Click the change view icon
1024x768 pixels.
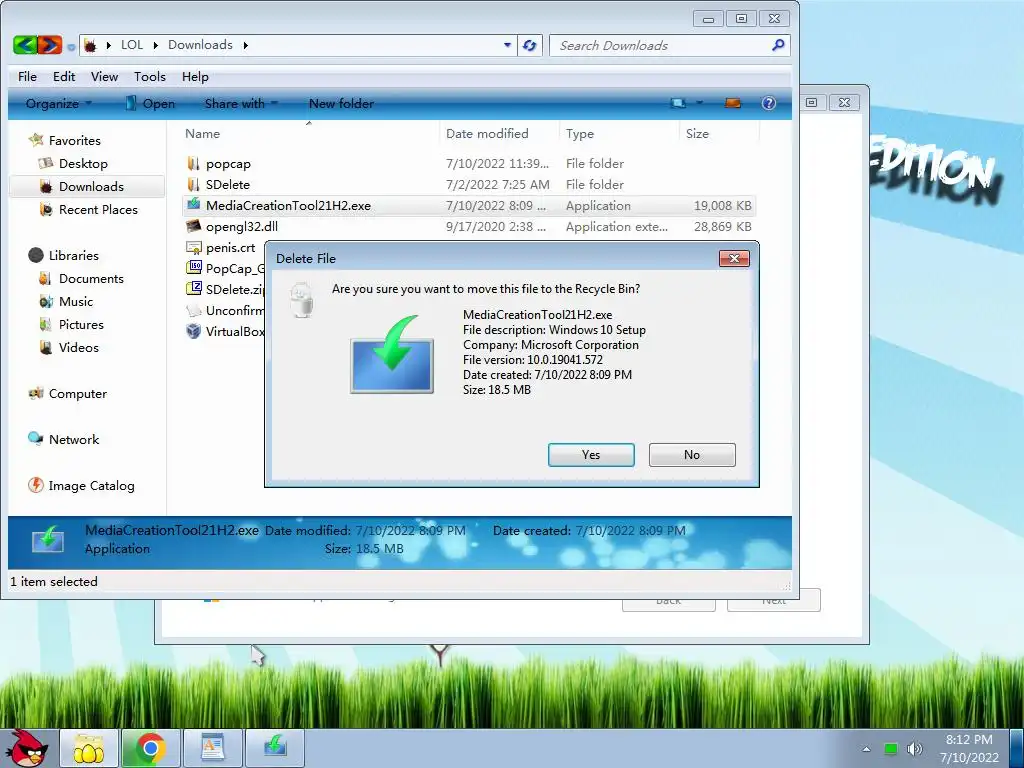pos(679,103)
